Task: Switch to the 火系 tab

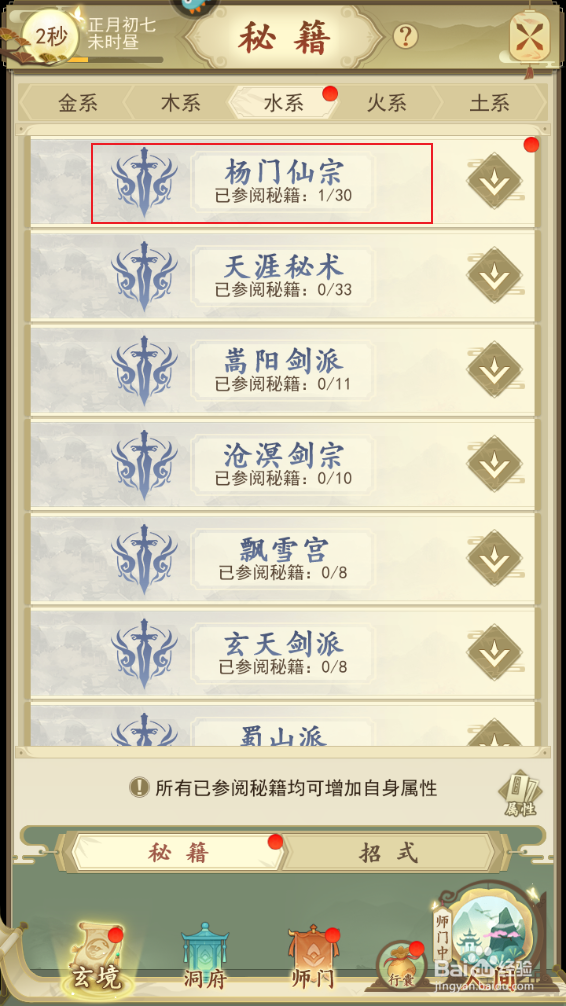Action: coord(386,103)
